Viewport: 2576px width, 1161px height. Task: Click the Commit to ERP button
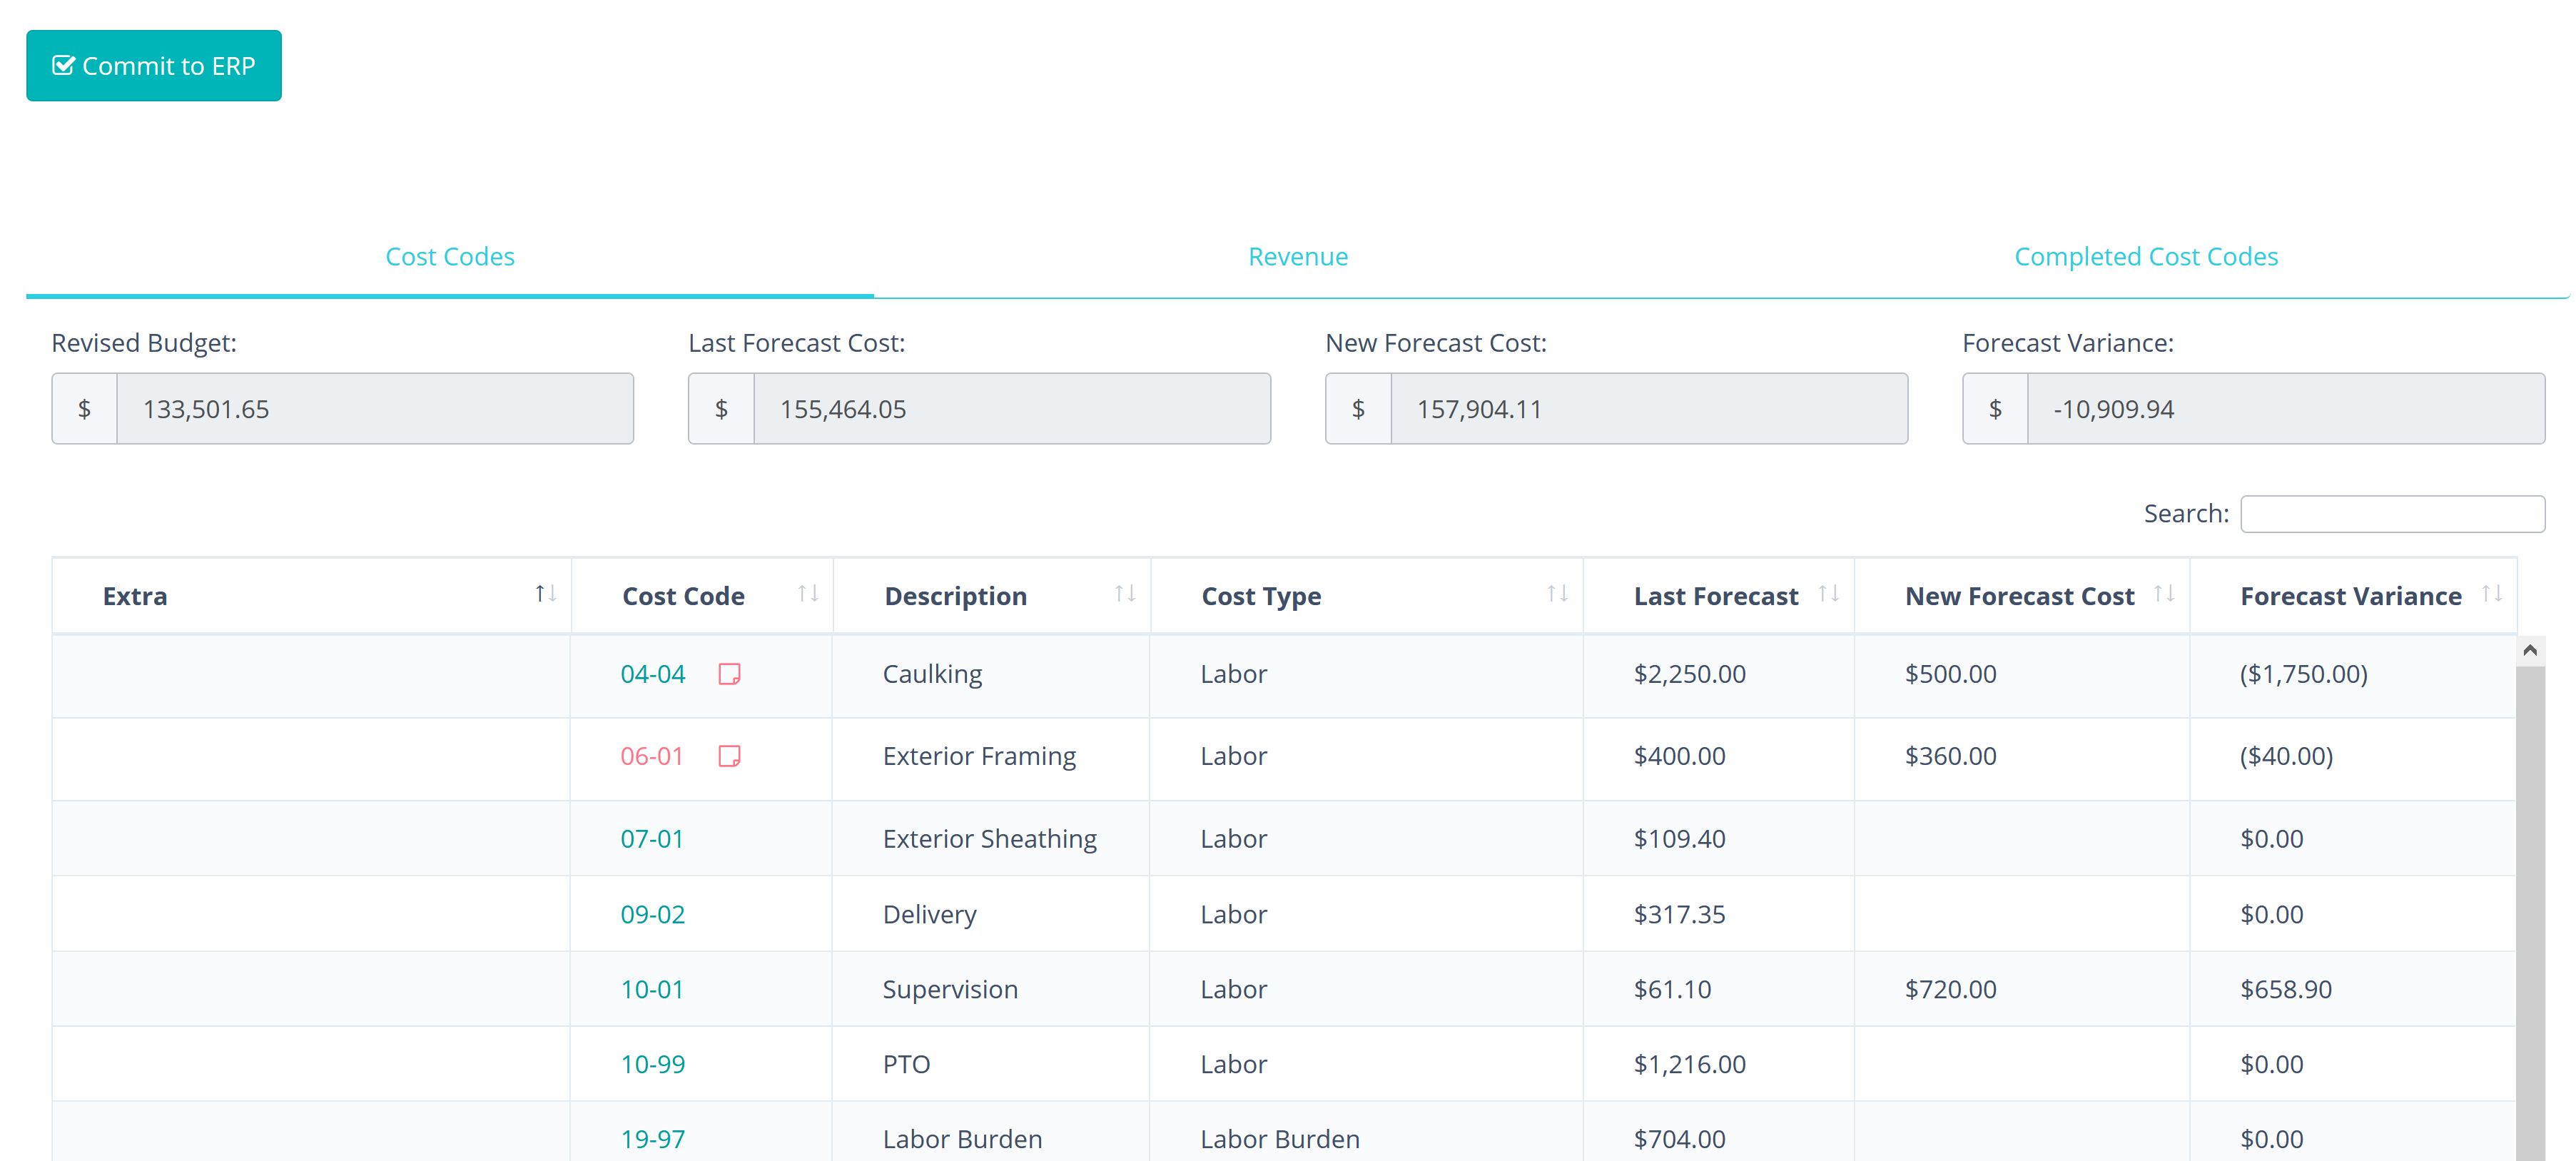154,66
